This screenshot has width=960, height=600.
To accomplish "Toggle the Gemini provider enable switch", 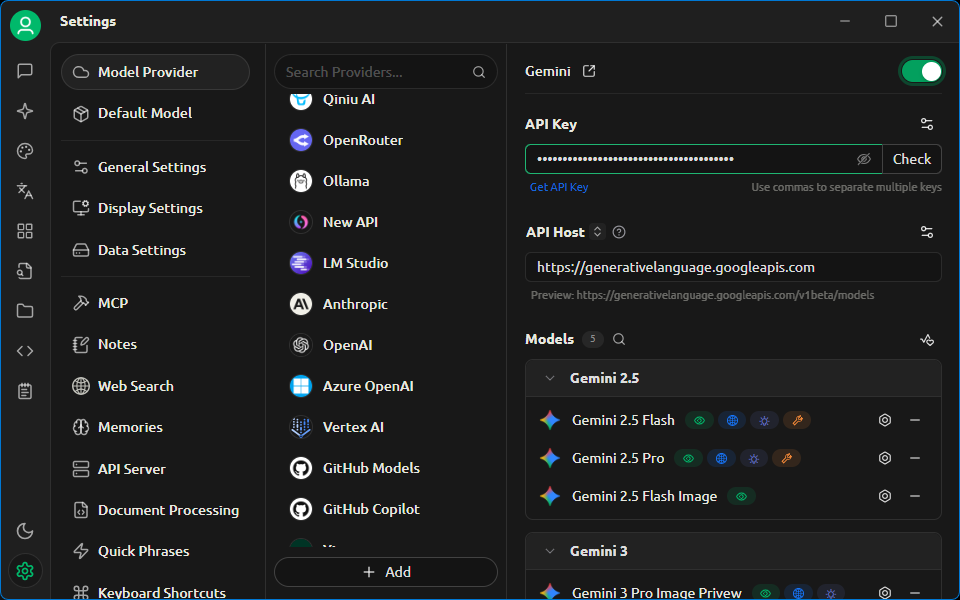I will click(x=921, y=71).
